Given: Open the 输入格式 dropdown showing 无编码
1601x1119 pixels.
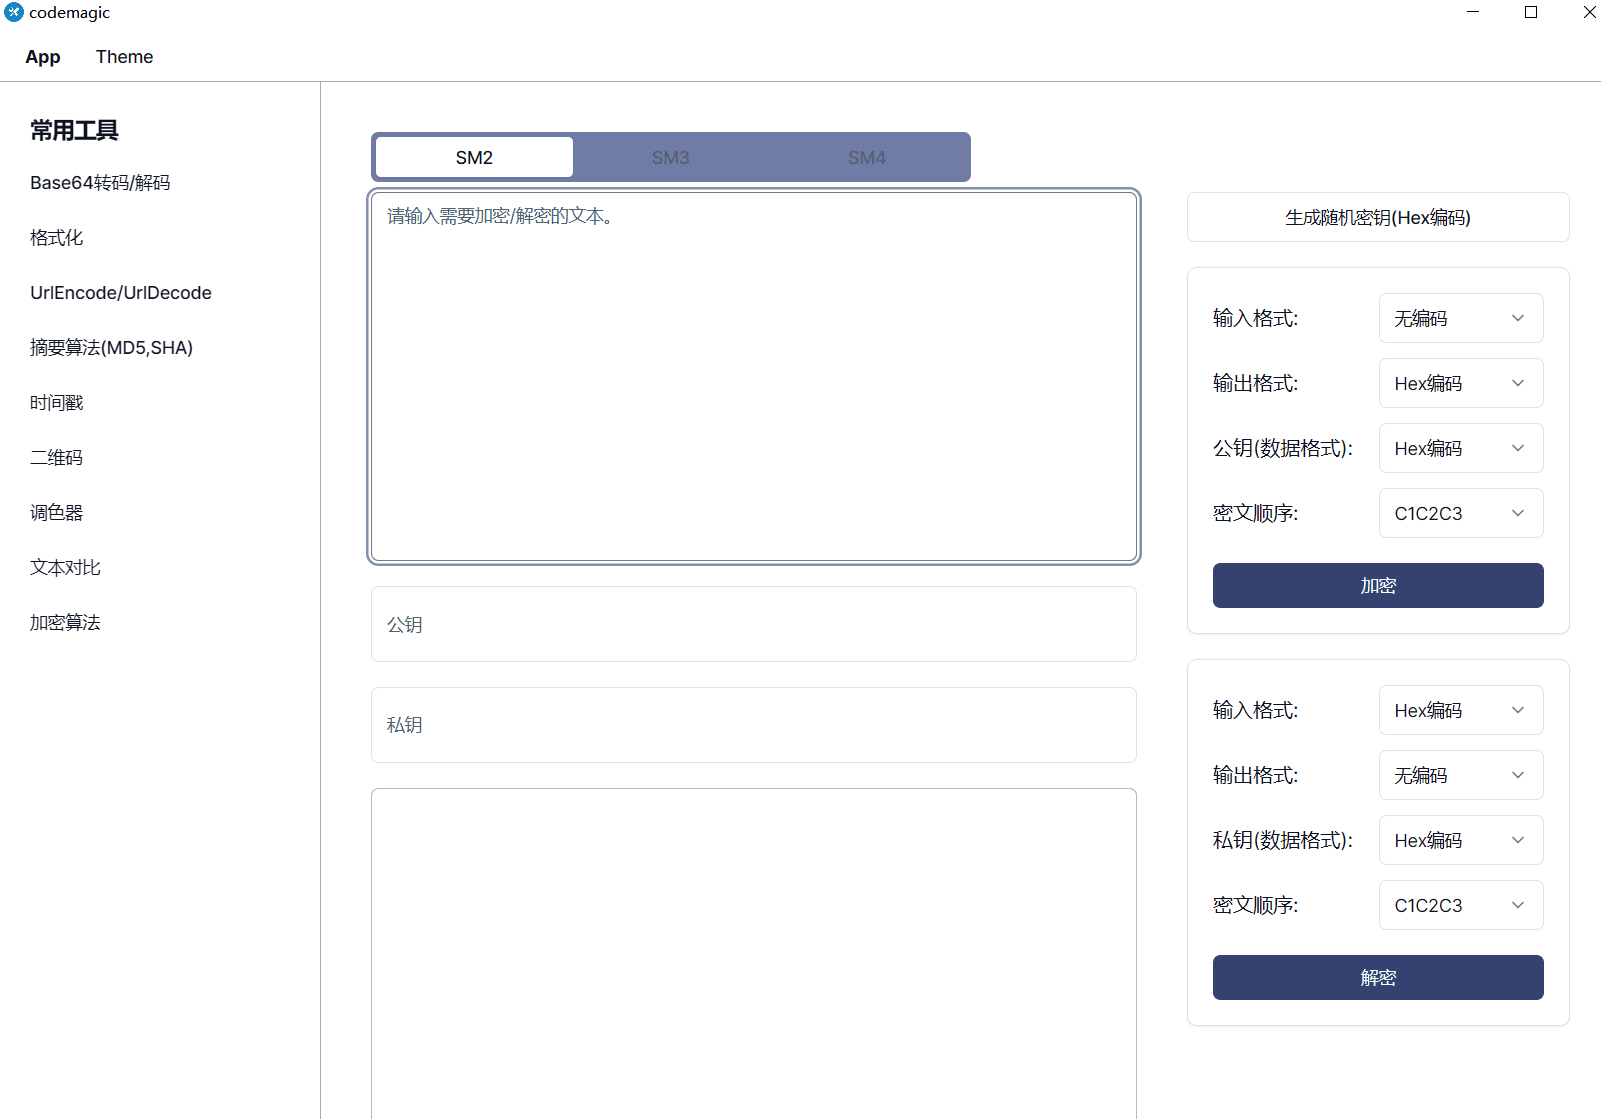Looking at the screenshot, I should (x=1460, y=318).
